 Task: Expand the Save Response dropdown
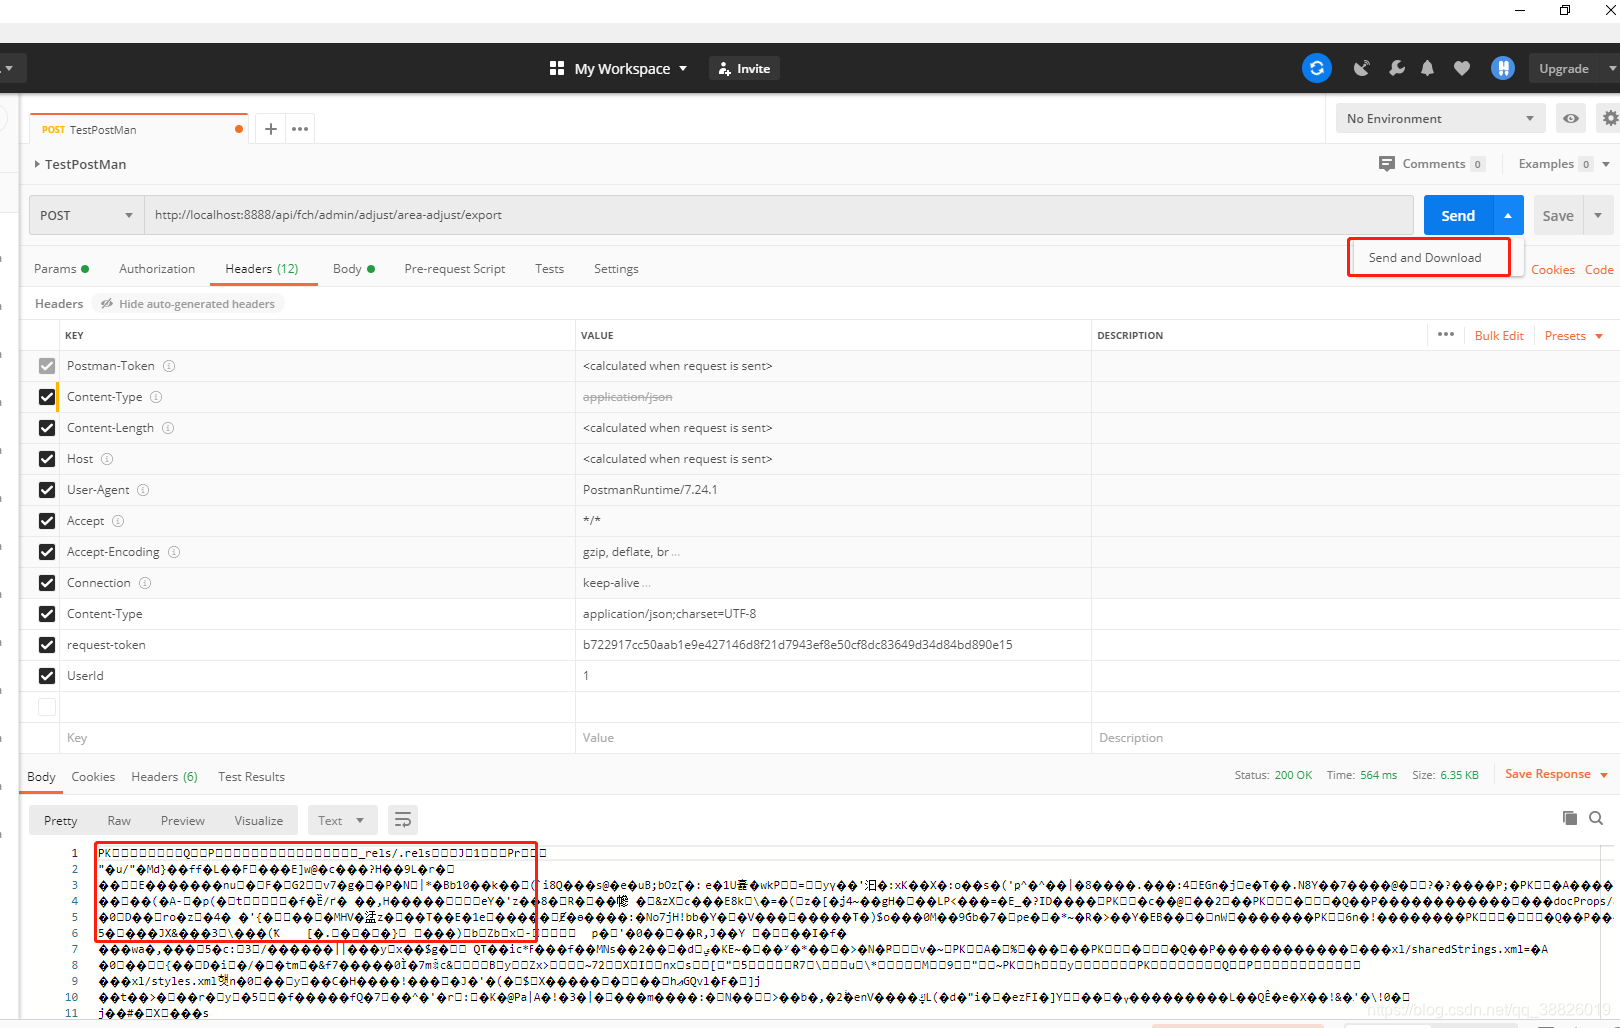[1604, 775]
